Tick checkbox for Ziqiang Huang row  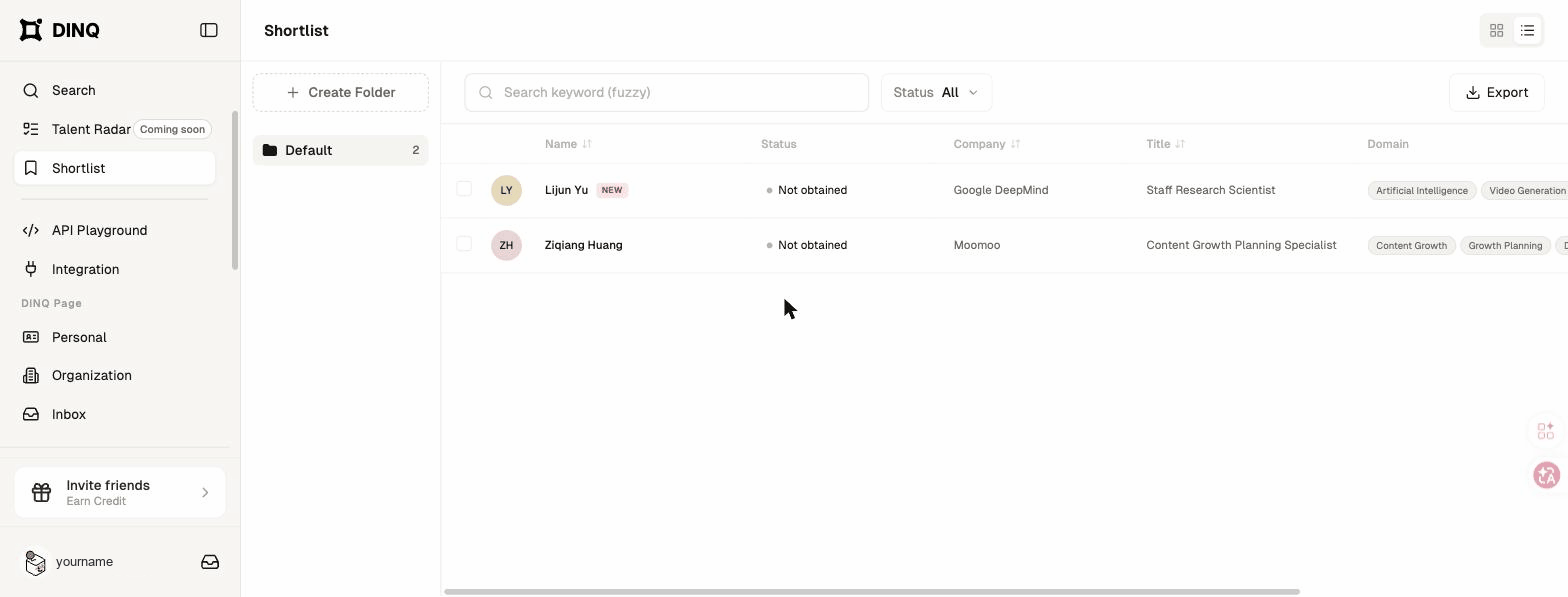[464, 244]
